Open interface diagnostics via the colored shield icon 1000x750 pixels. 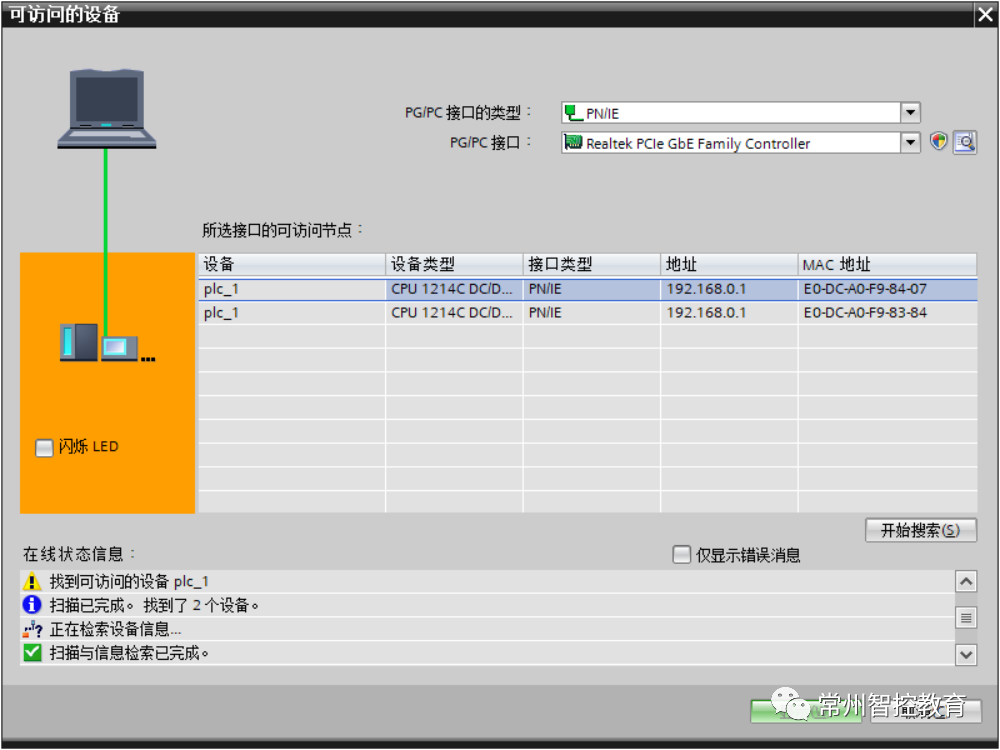pos(938,142)
